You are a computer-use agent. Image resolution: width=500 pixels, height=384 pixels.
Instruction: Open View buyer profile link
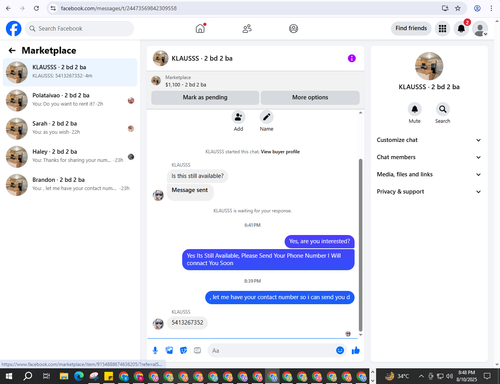[280, 152]
